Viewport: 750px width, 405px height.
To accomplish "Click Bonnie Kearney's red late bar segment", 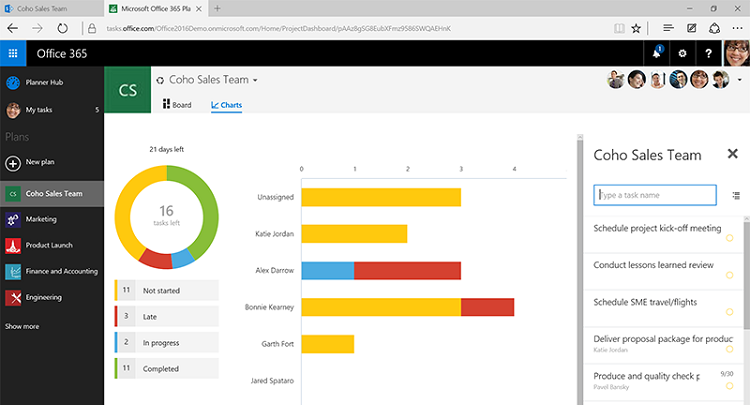I will pyautogui.click(x=487, y=307).
